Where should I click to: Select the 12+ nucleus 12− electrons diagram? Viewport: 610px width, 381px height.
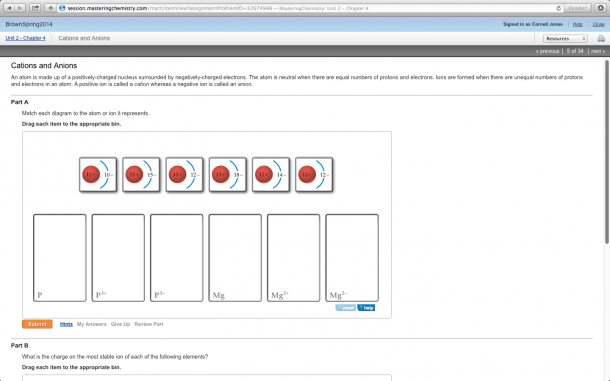coord(314,174)
